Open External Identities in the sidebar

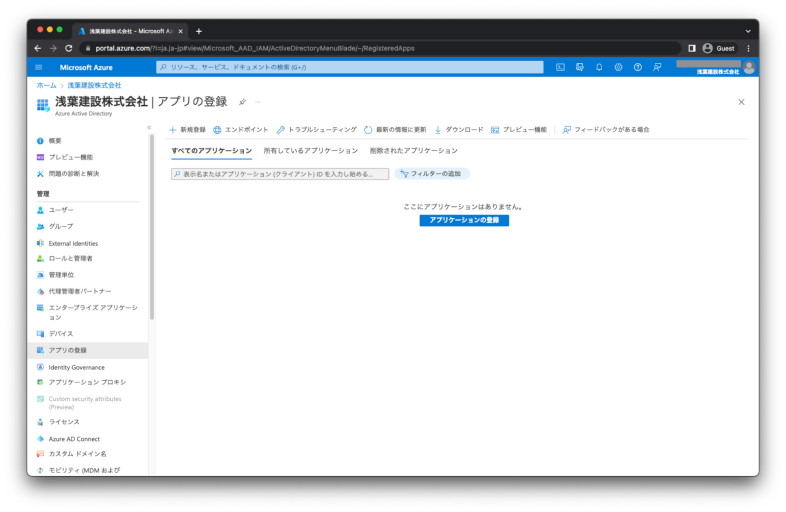tap(68, 244)
